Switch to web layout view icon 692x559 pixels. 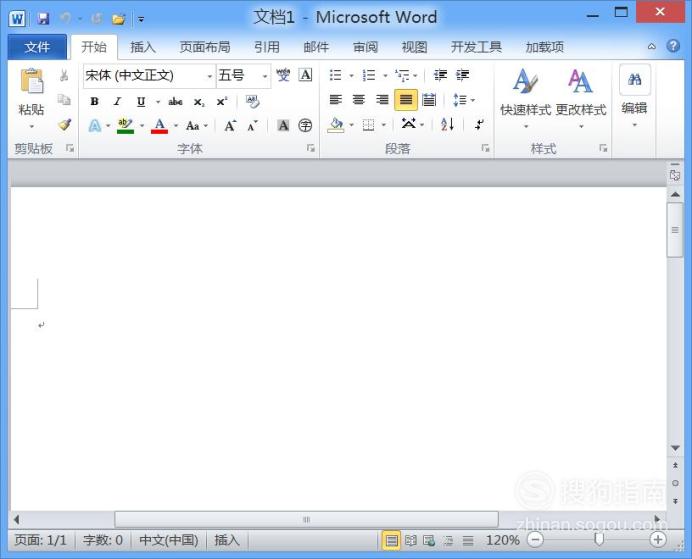coord(429,540)
